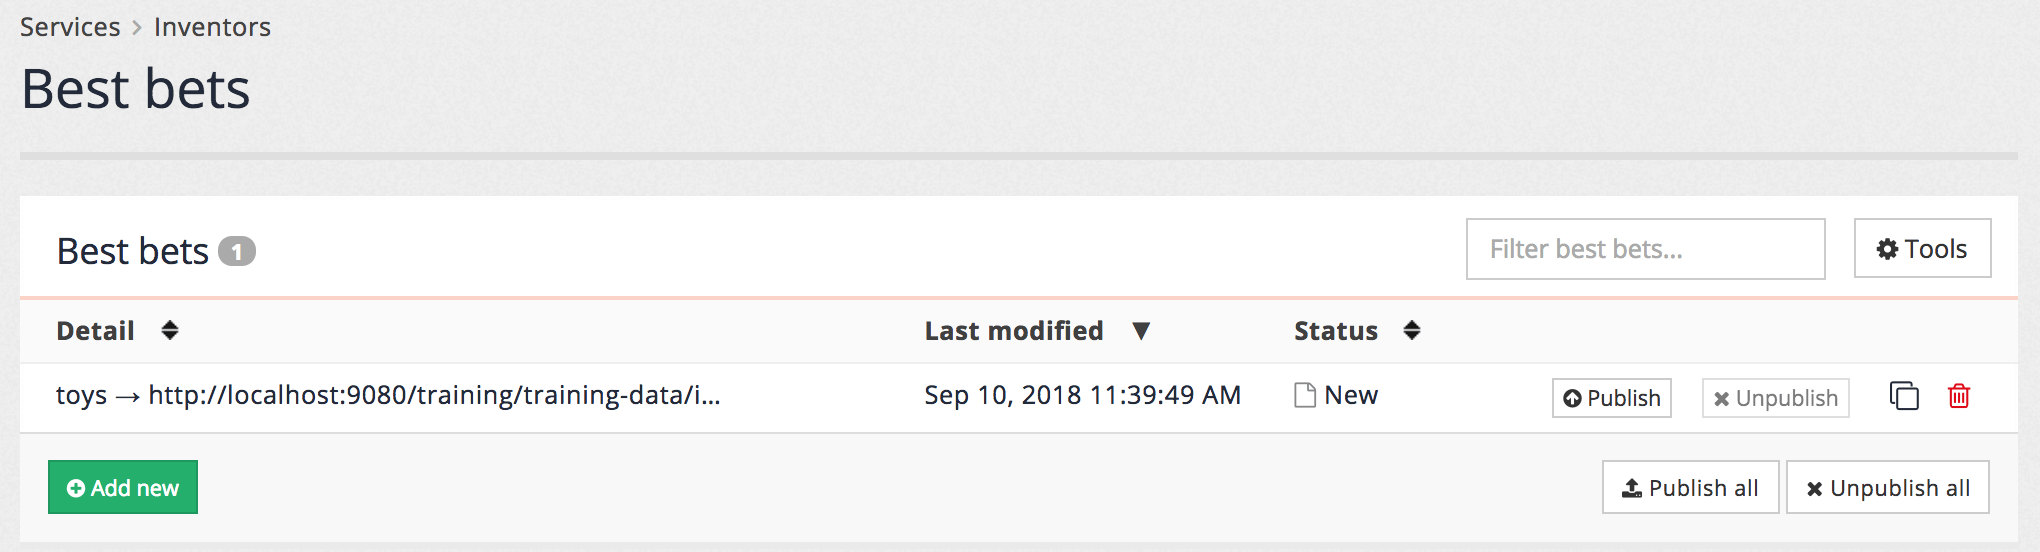This screenshot has width=2040, height=552.
Task: Sort by the Last modified header
Action: tap(1013, 330)
